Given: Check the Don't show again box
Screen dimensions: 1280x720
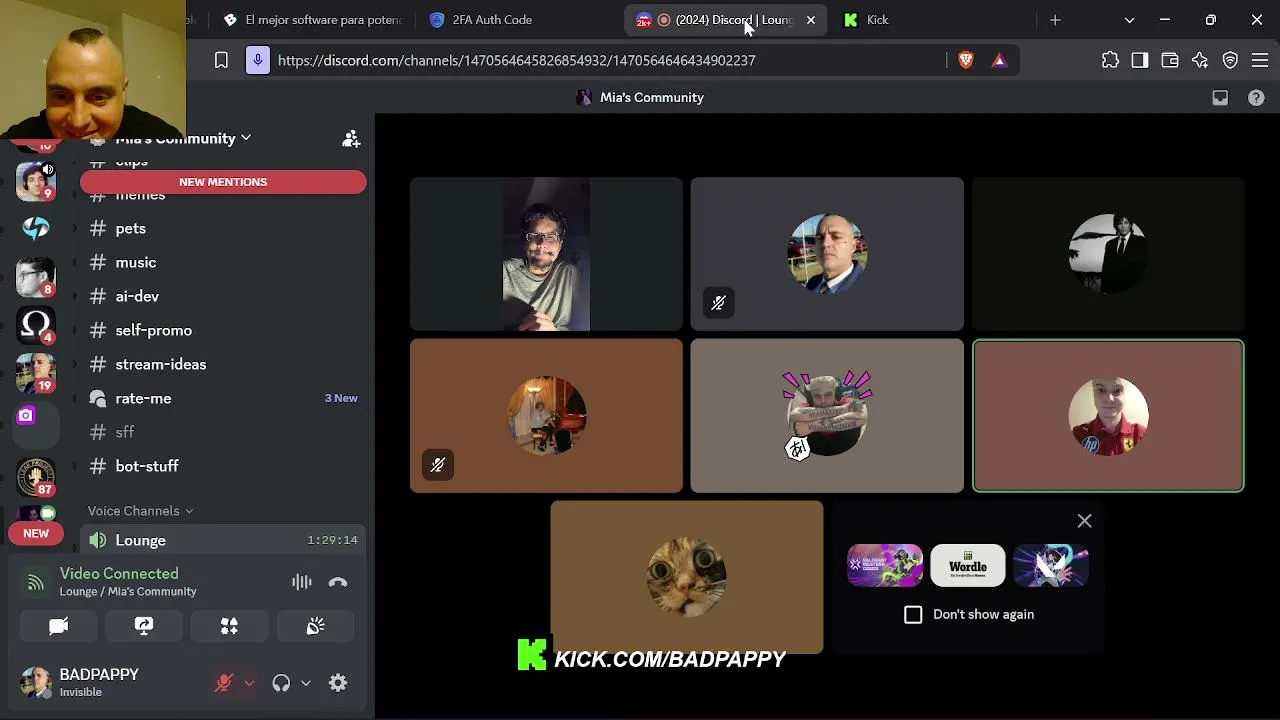Looking at the screenshot, I should tap(913, 615).
